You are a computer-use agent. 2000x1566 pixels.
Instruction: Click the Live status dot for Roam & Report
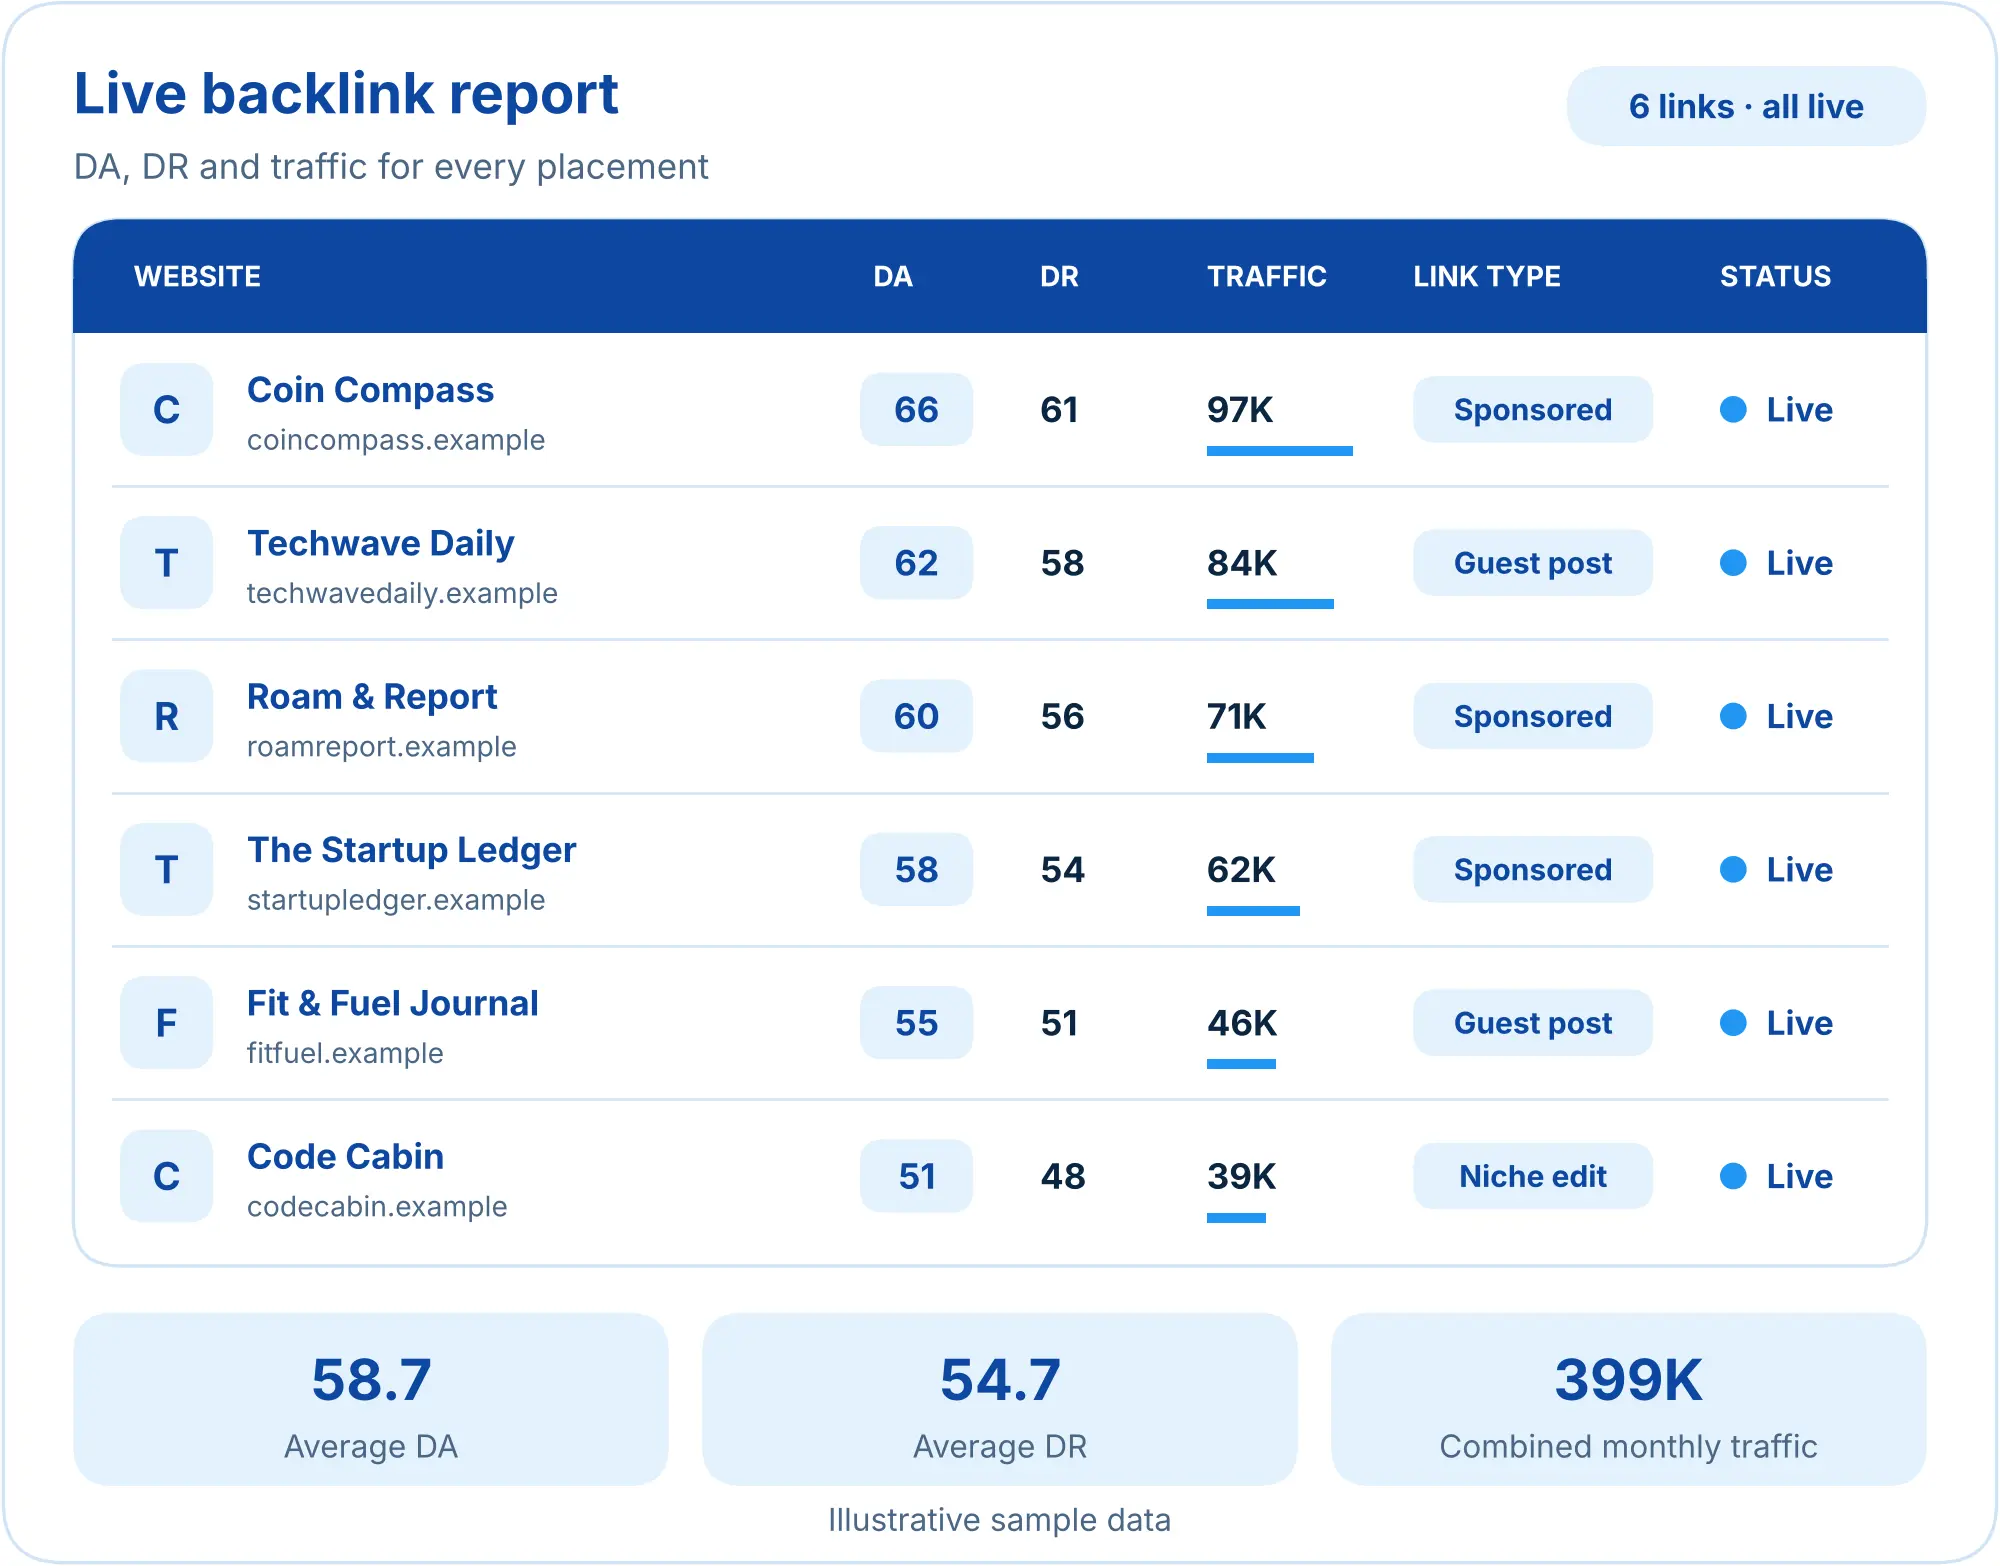click(1733, 716)
